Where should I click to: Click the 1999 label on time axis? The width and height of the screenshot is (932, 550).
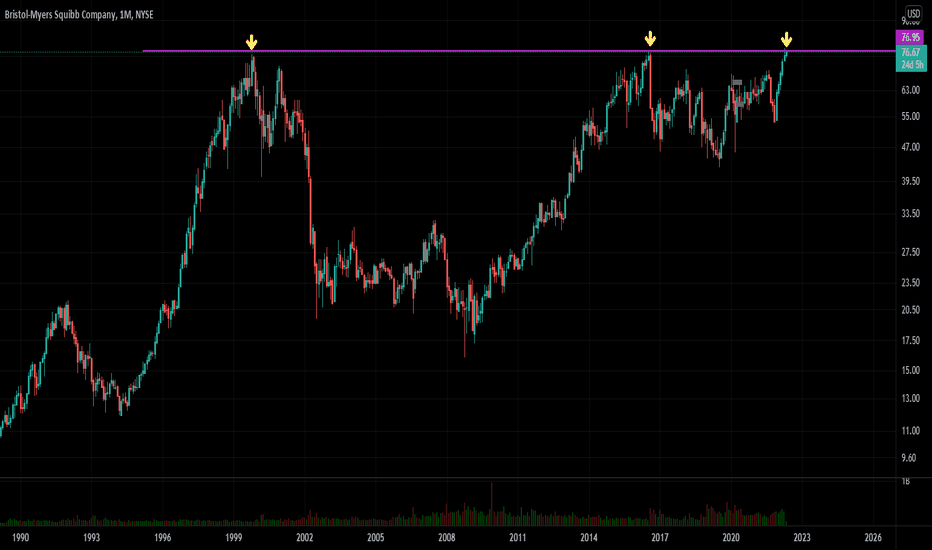tap(234, 538)
